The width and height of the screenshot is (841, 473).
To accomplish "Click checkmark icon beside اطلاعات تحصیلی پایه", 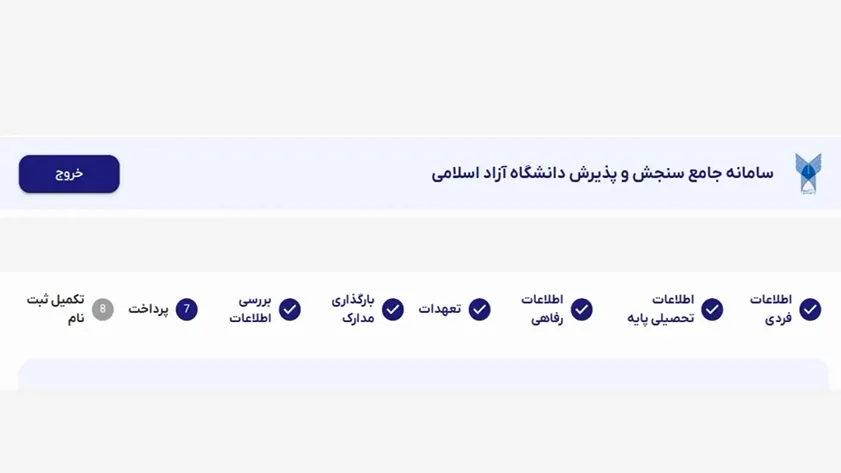I will pos(712,310).
